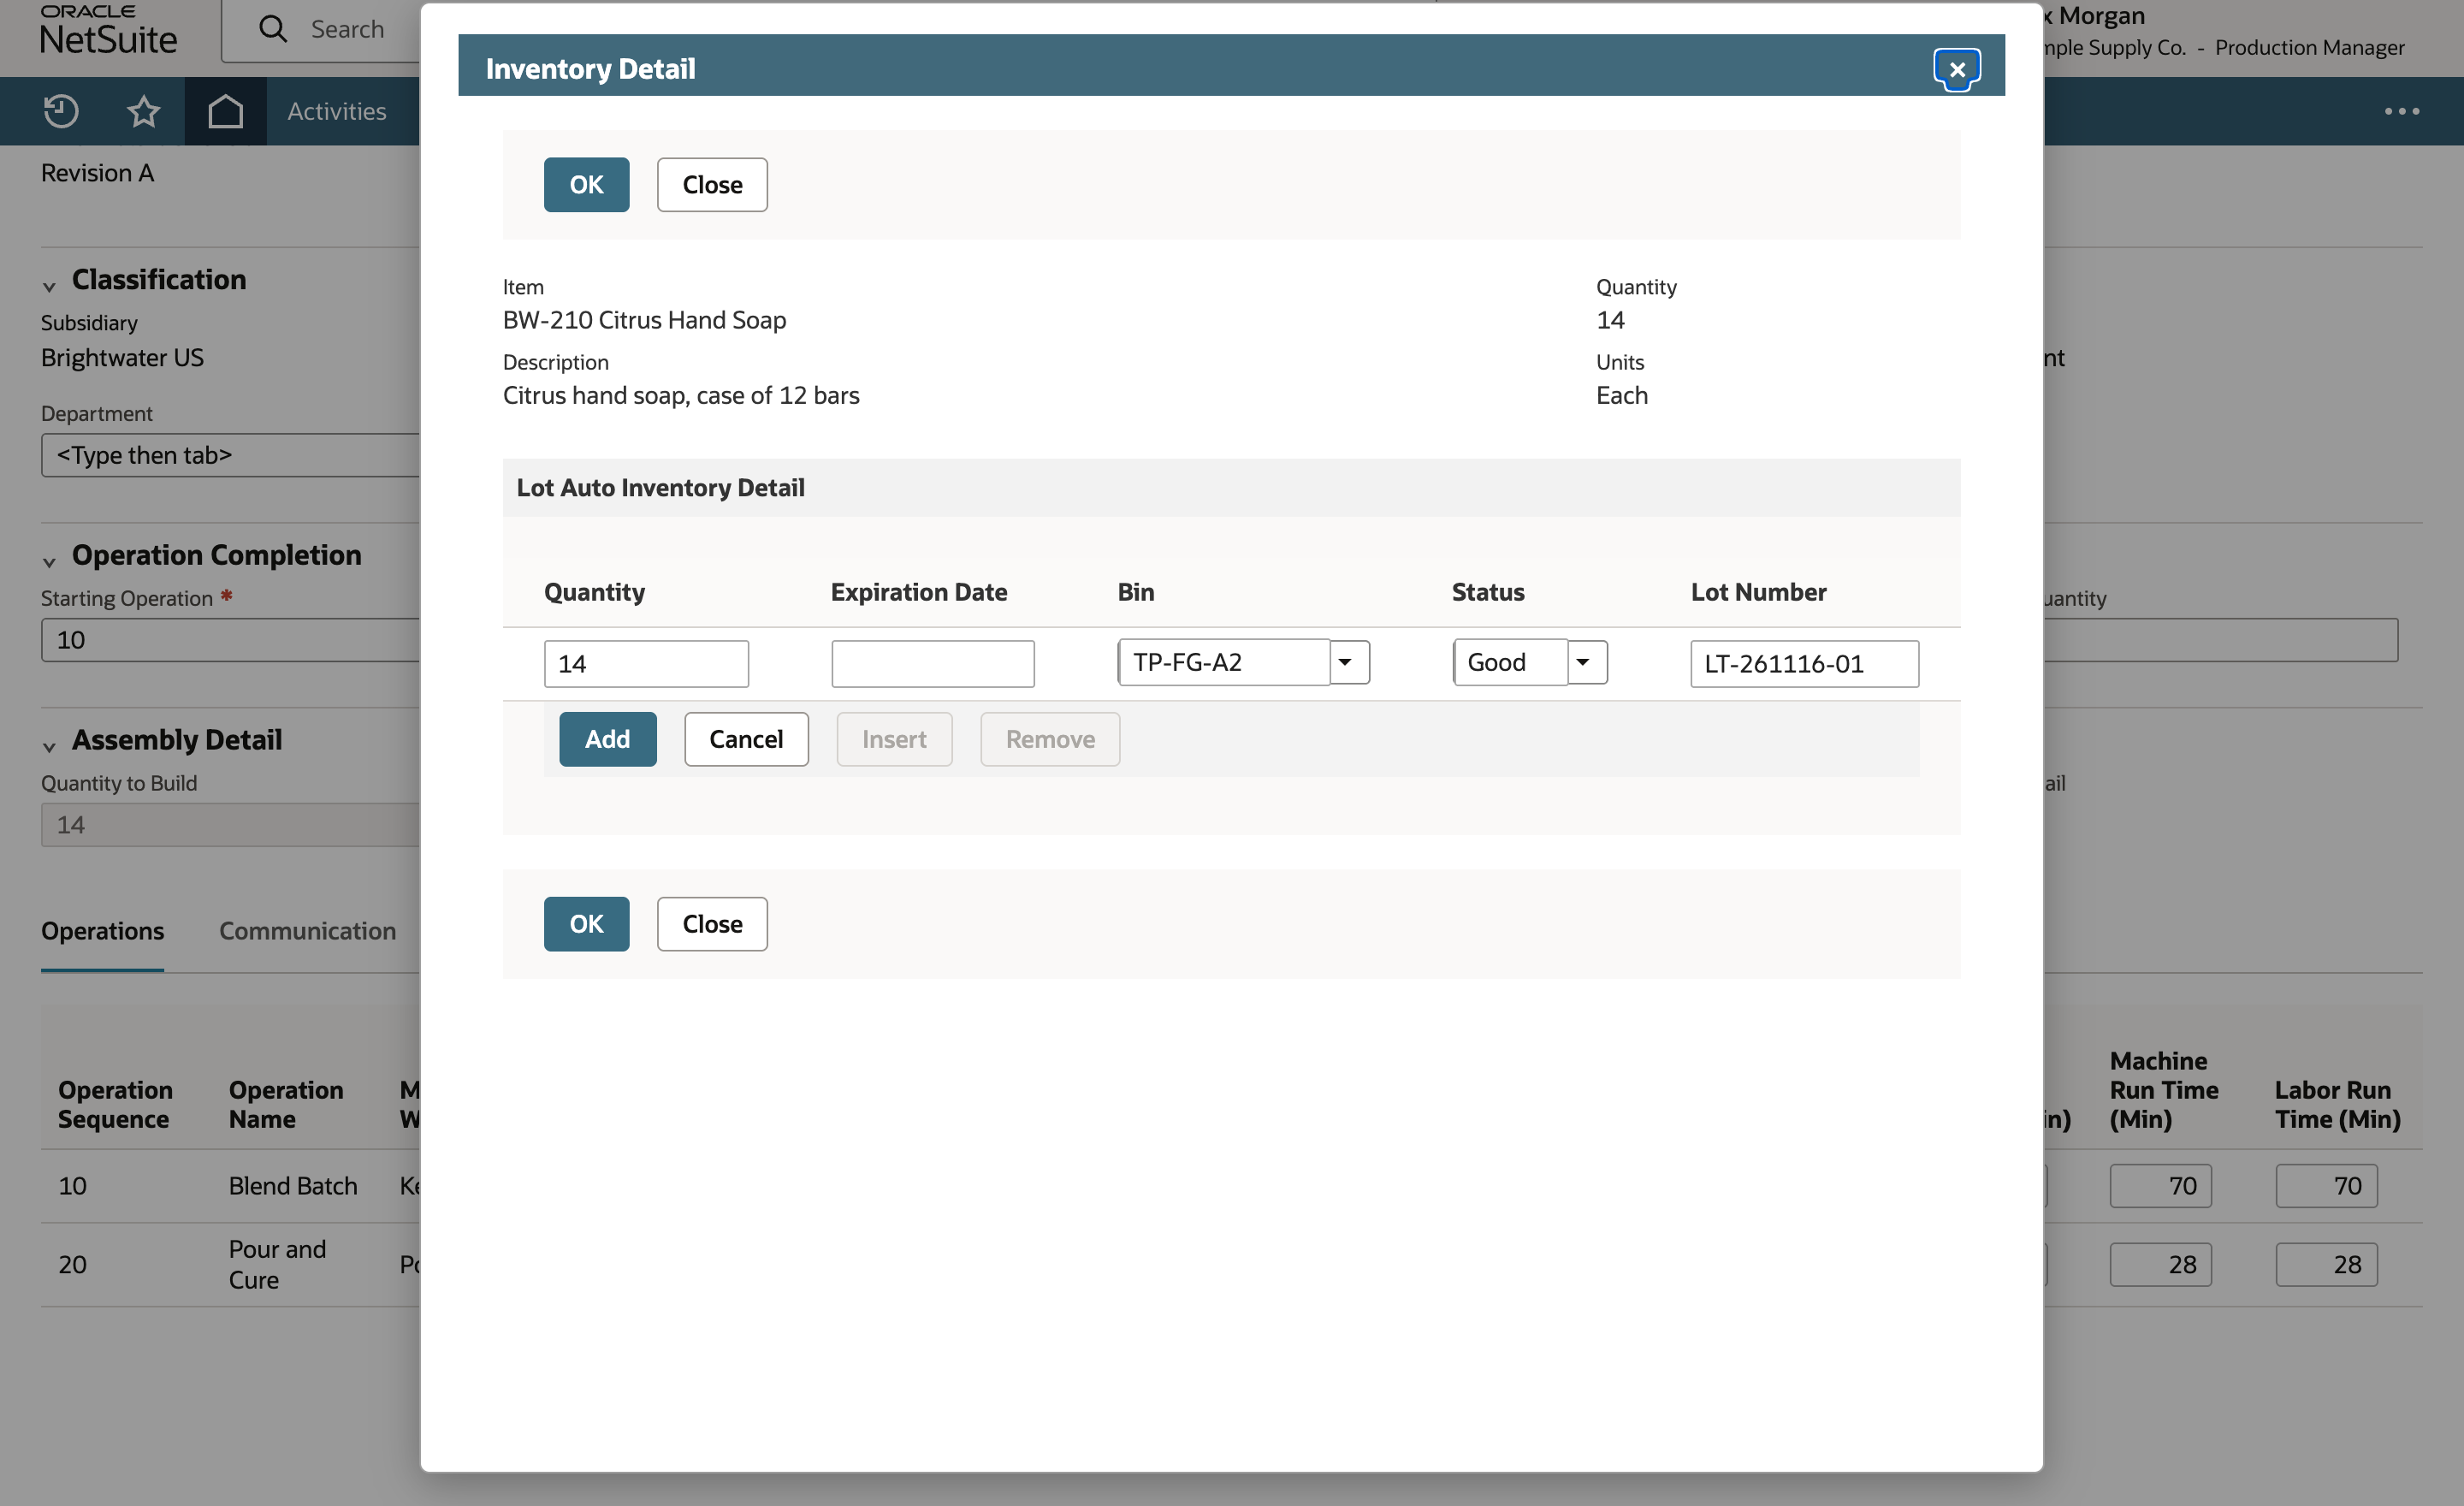
Task: Switch to the Communication tab
Action: 308,930
